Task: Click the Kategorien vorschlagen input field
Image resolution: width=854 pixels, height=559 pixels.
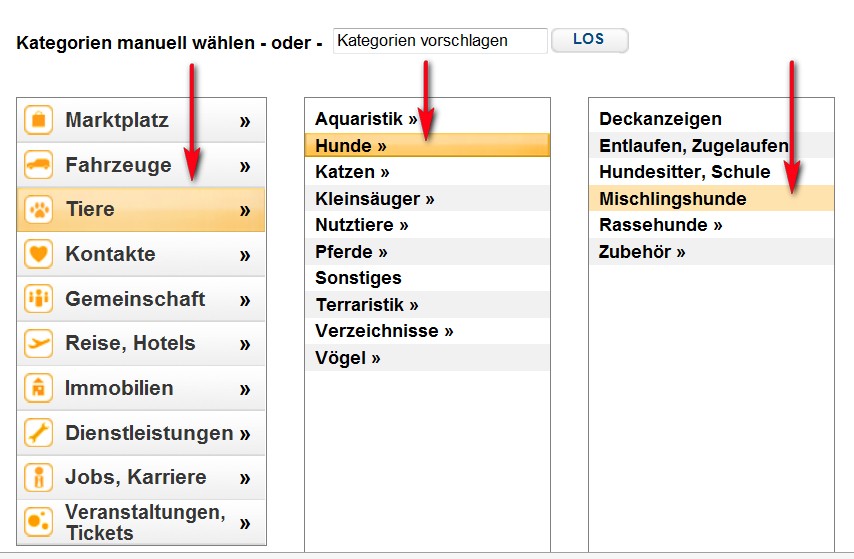Action: [439, 41]
